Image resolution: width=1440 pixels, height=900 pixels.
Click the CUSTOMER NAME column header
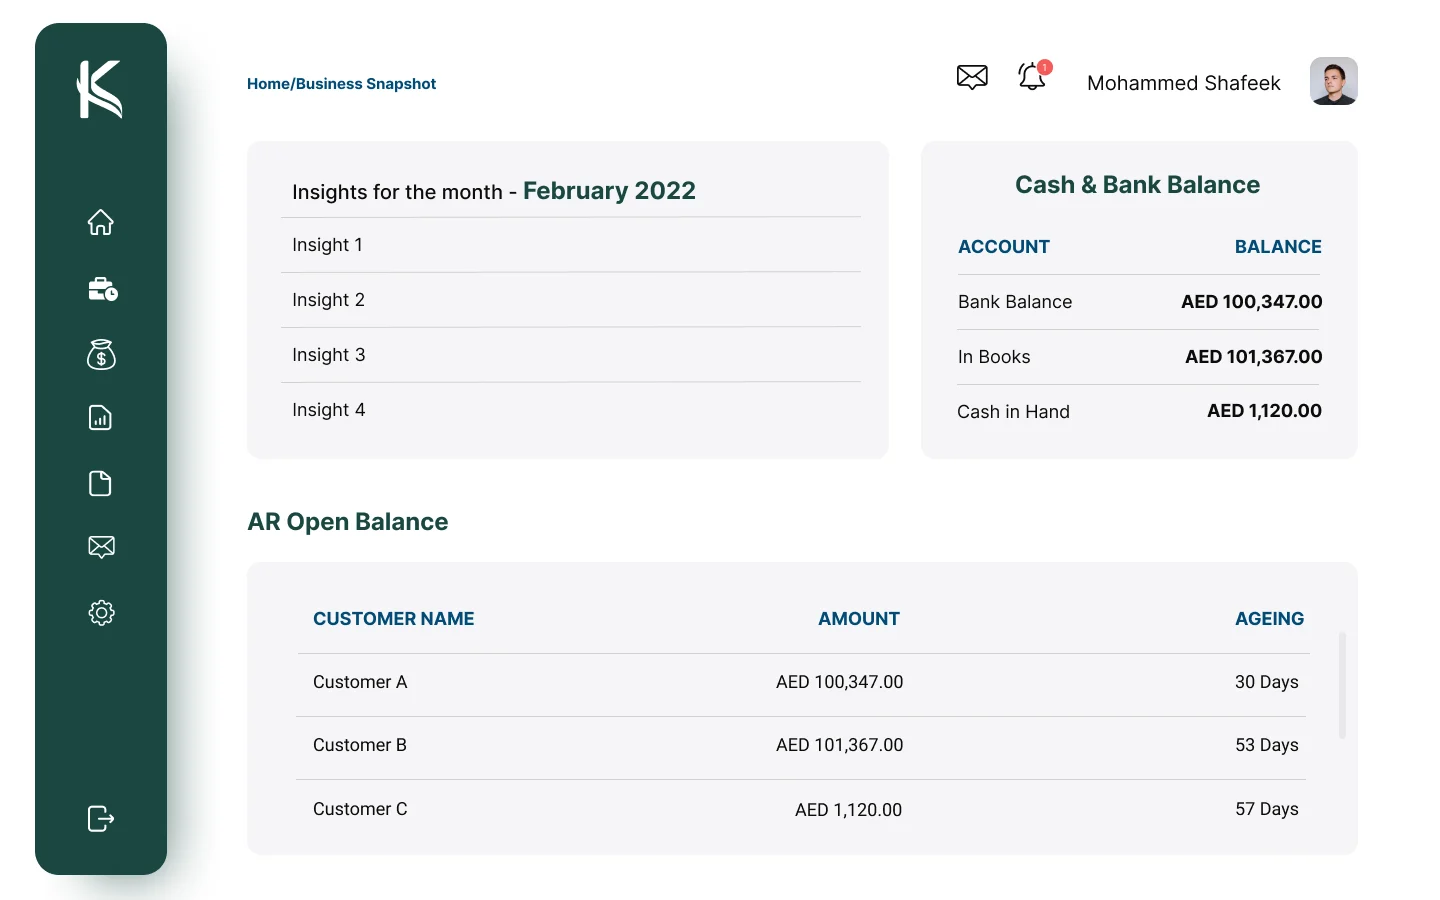pyautogui.click(x=394, y=619)
